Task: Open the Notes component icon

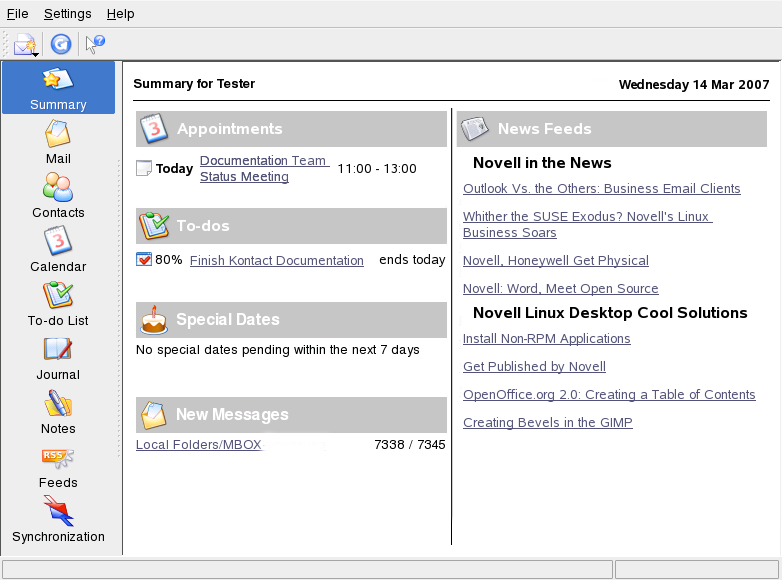Action: [x=58, y=403]
